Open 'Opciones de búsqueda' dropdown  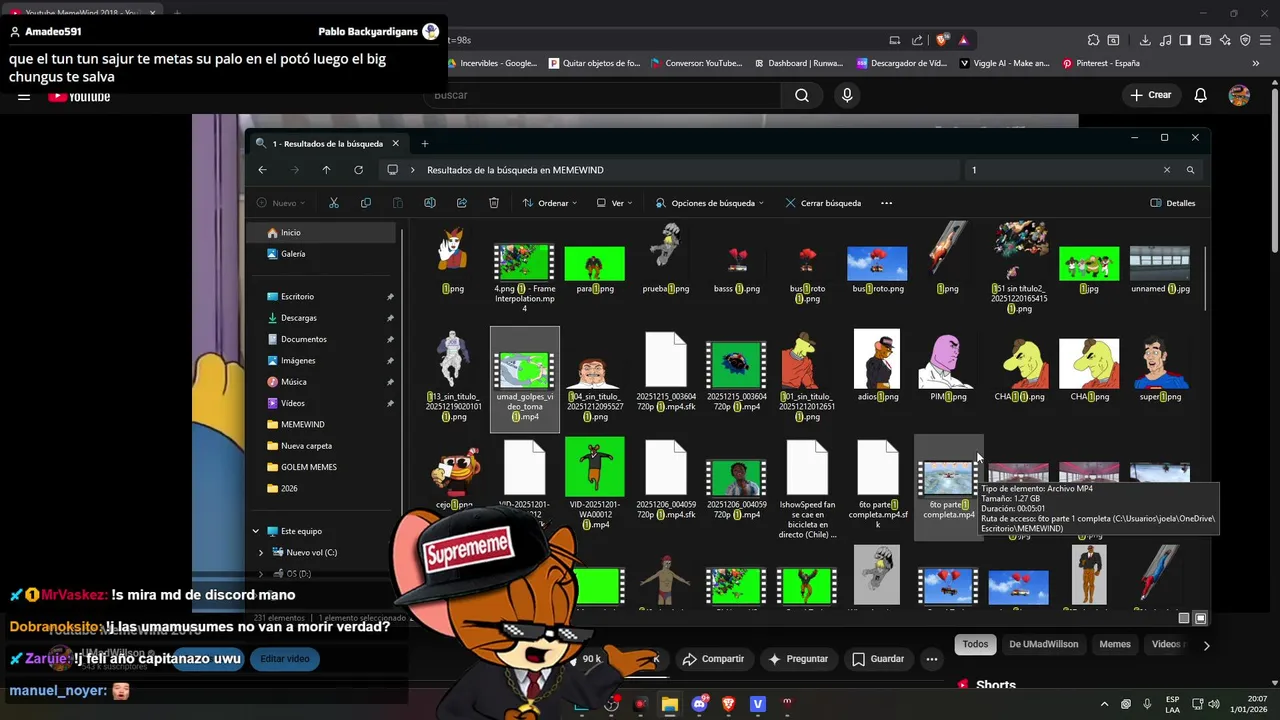click(710, 203)
